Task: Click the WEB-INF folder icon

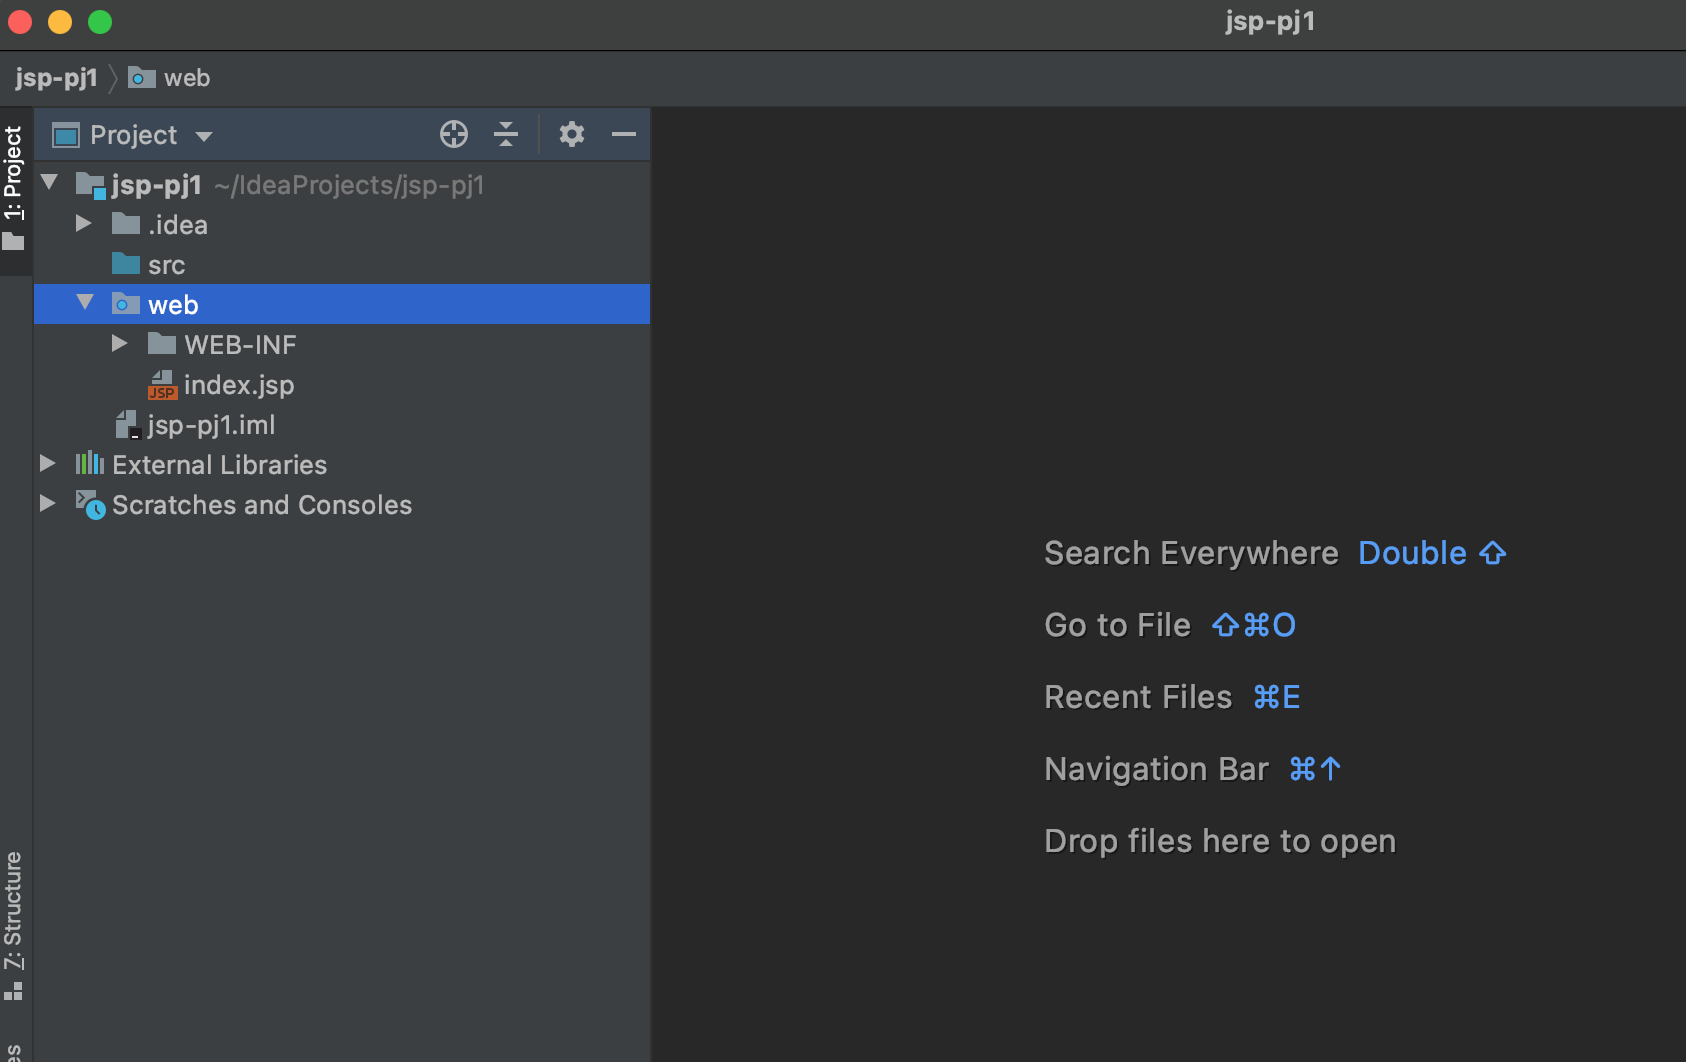Action: [162, 343]
